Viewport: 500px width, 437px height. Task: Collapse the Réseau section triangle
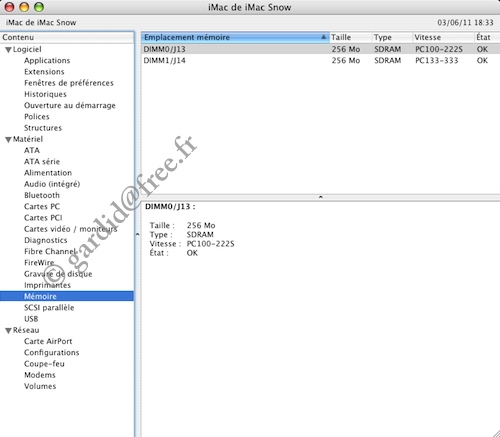point(8,331)
